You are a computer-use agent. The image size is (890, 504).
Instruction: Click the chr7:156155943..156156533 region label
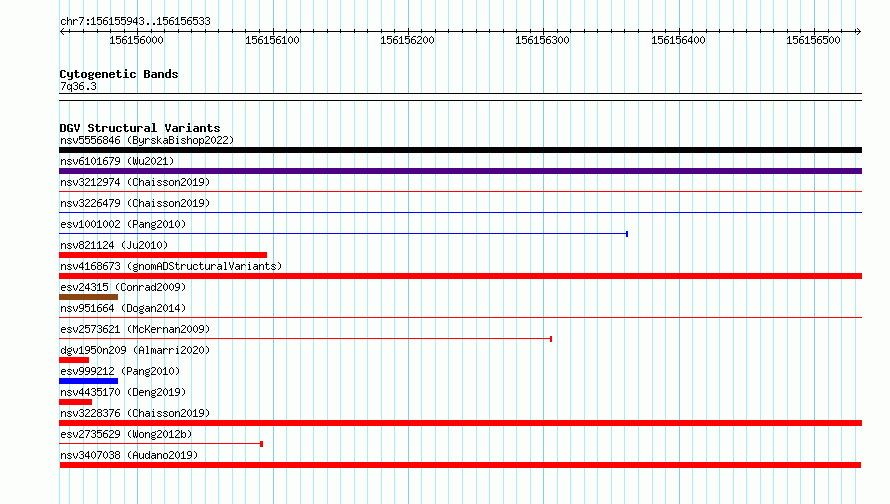coord(135,21)
